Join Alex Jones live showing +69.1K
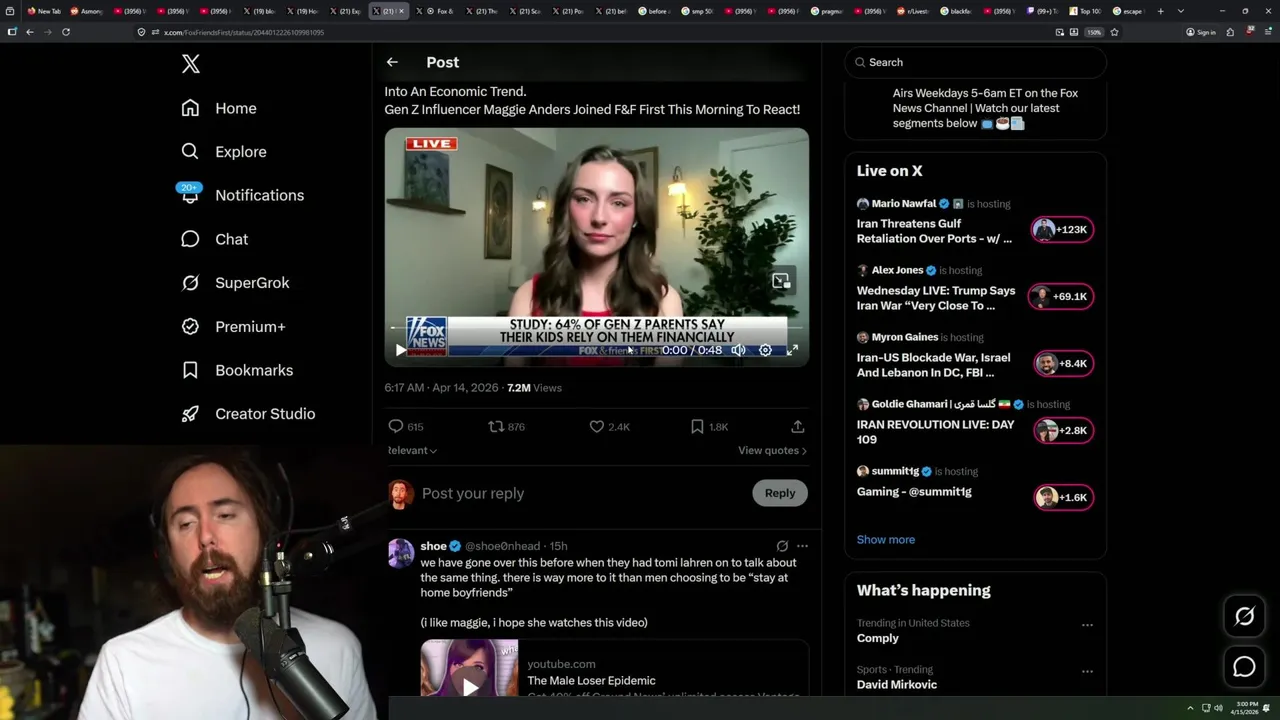 [1061, 297]
